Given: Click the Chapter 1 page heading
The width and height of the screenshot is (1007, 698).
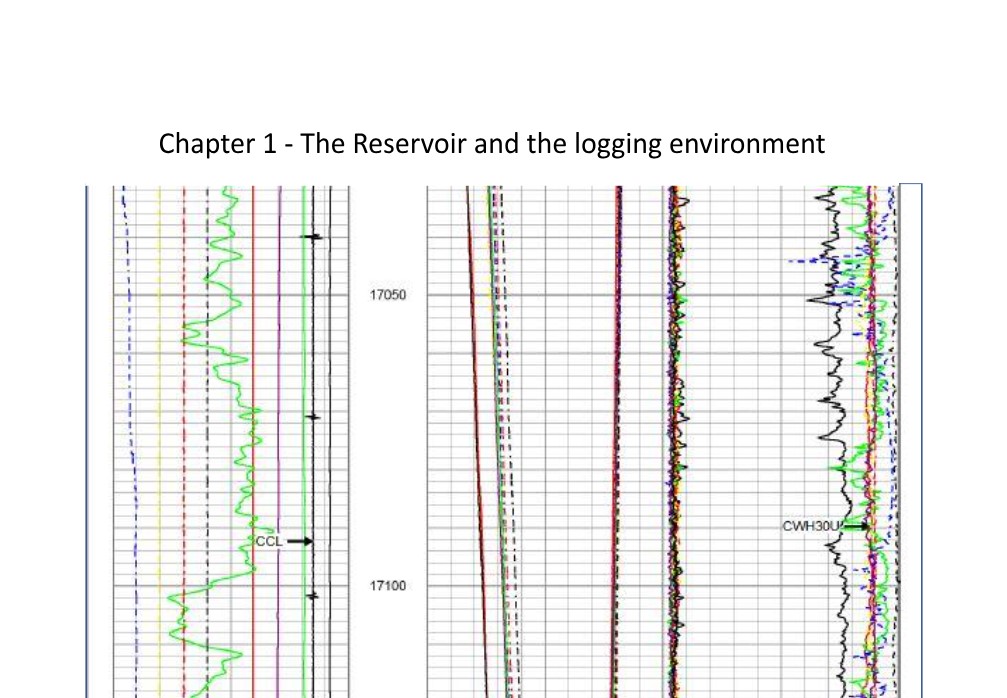Looking at the screenshot, I should pyautogui.click(x=492, y=144).
